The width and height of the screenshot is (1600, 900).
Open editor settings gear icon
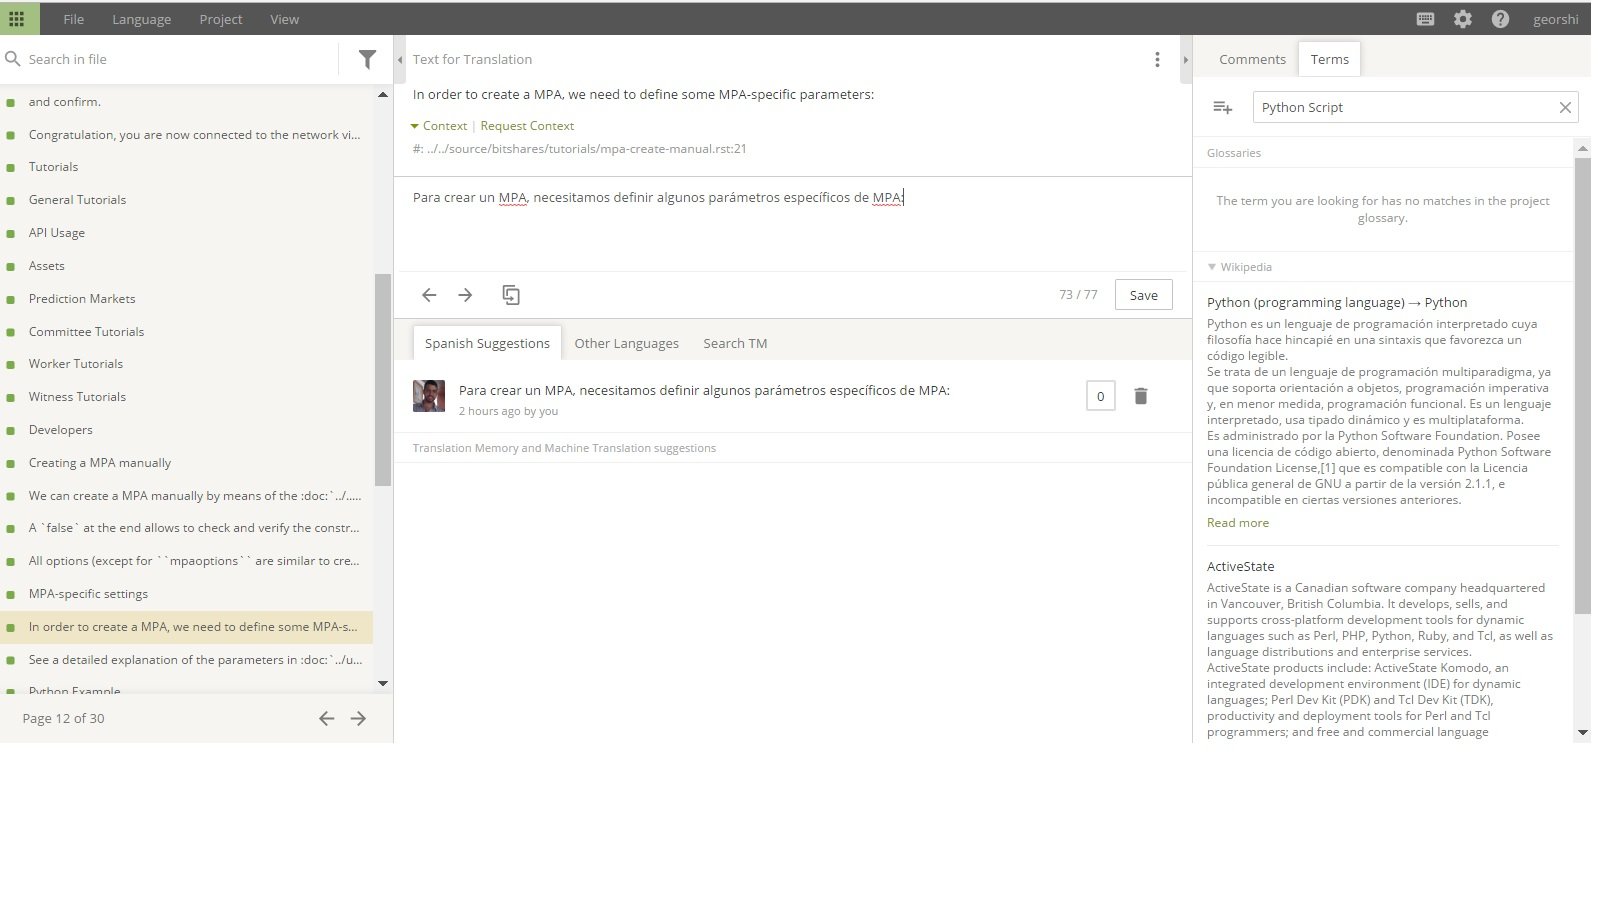(x=1463, y=19)
